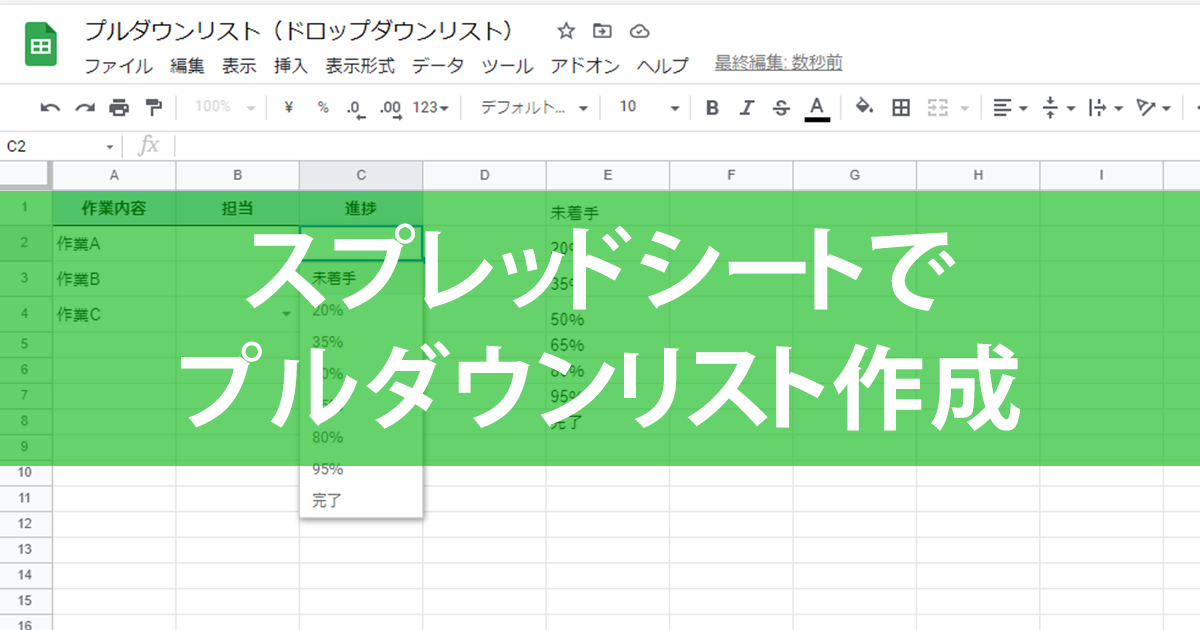Open the fill color bucket

pyautogui.click(x=865, y=107)
